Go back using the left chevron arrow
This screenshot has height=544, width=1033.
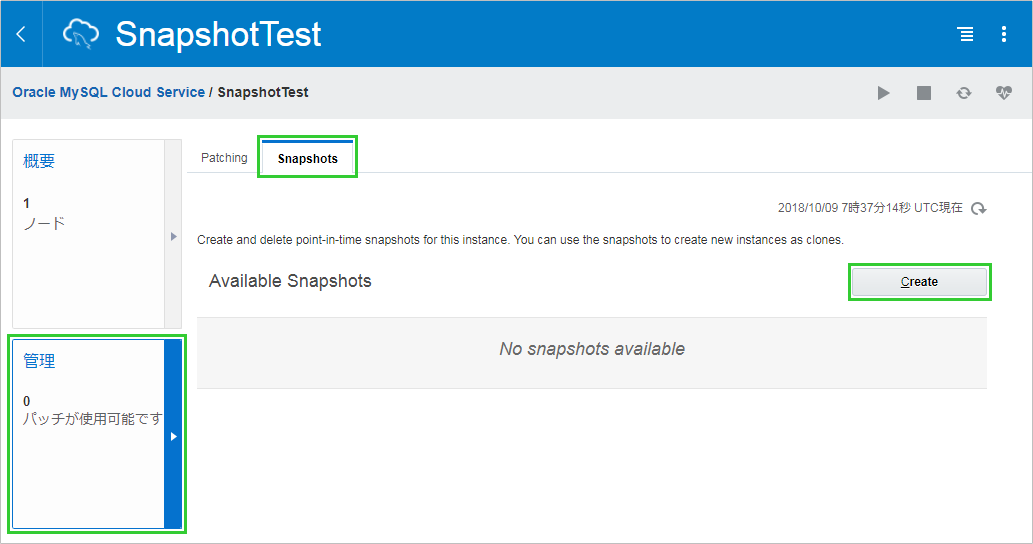click(21, 34)
